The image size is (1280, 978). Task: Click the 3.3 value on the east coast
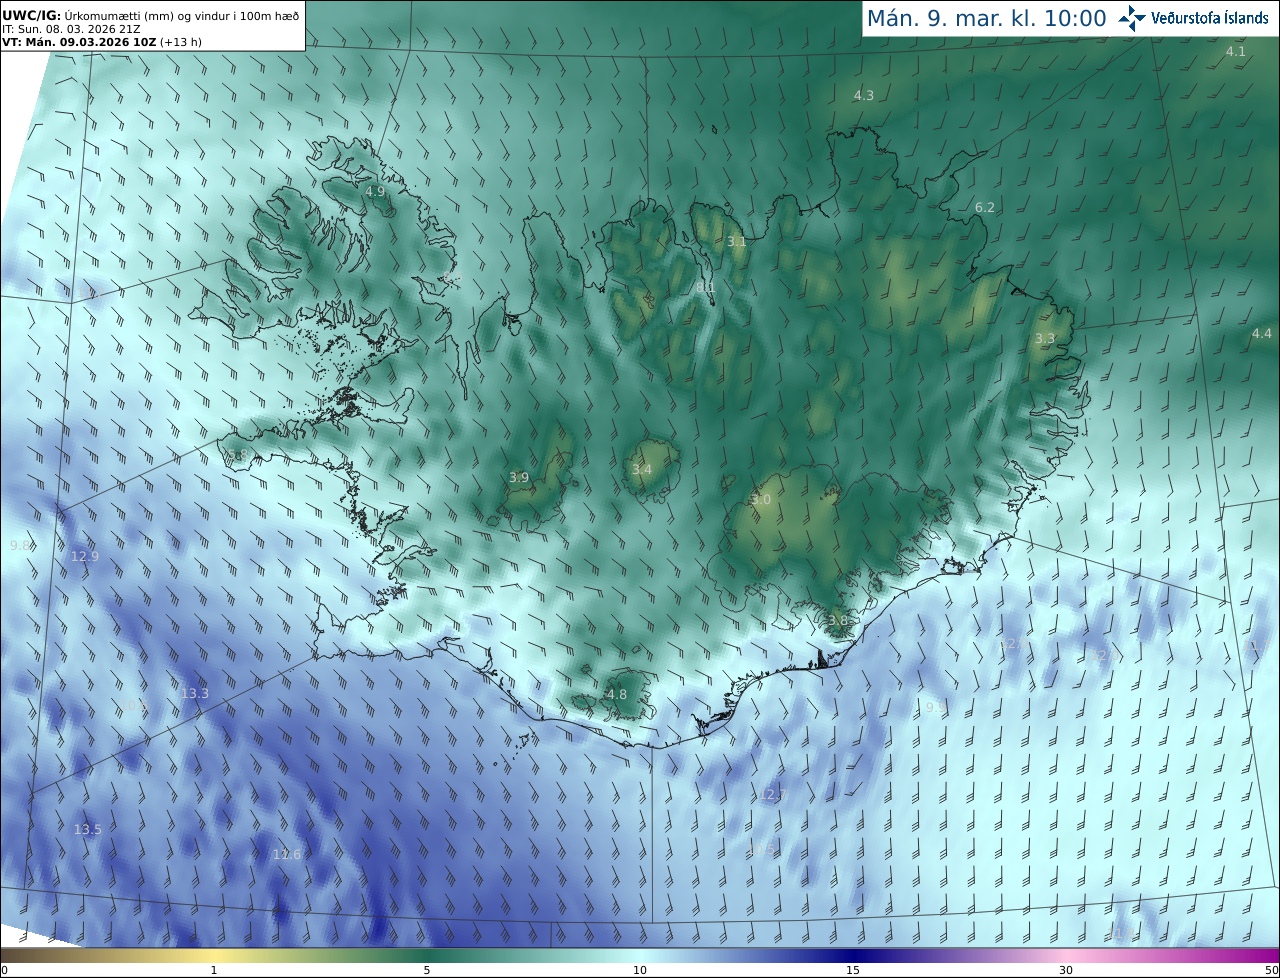point(1045,338)
